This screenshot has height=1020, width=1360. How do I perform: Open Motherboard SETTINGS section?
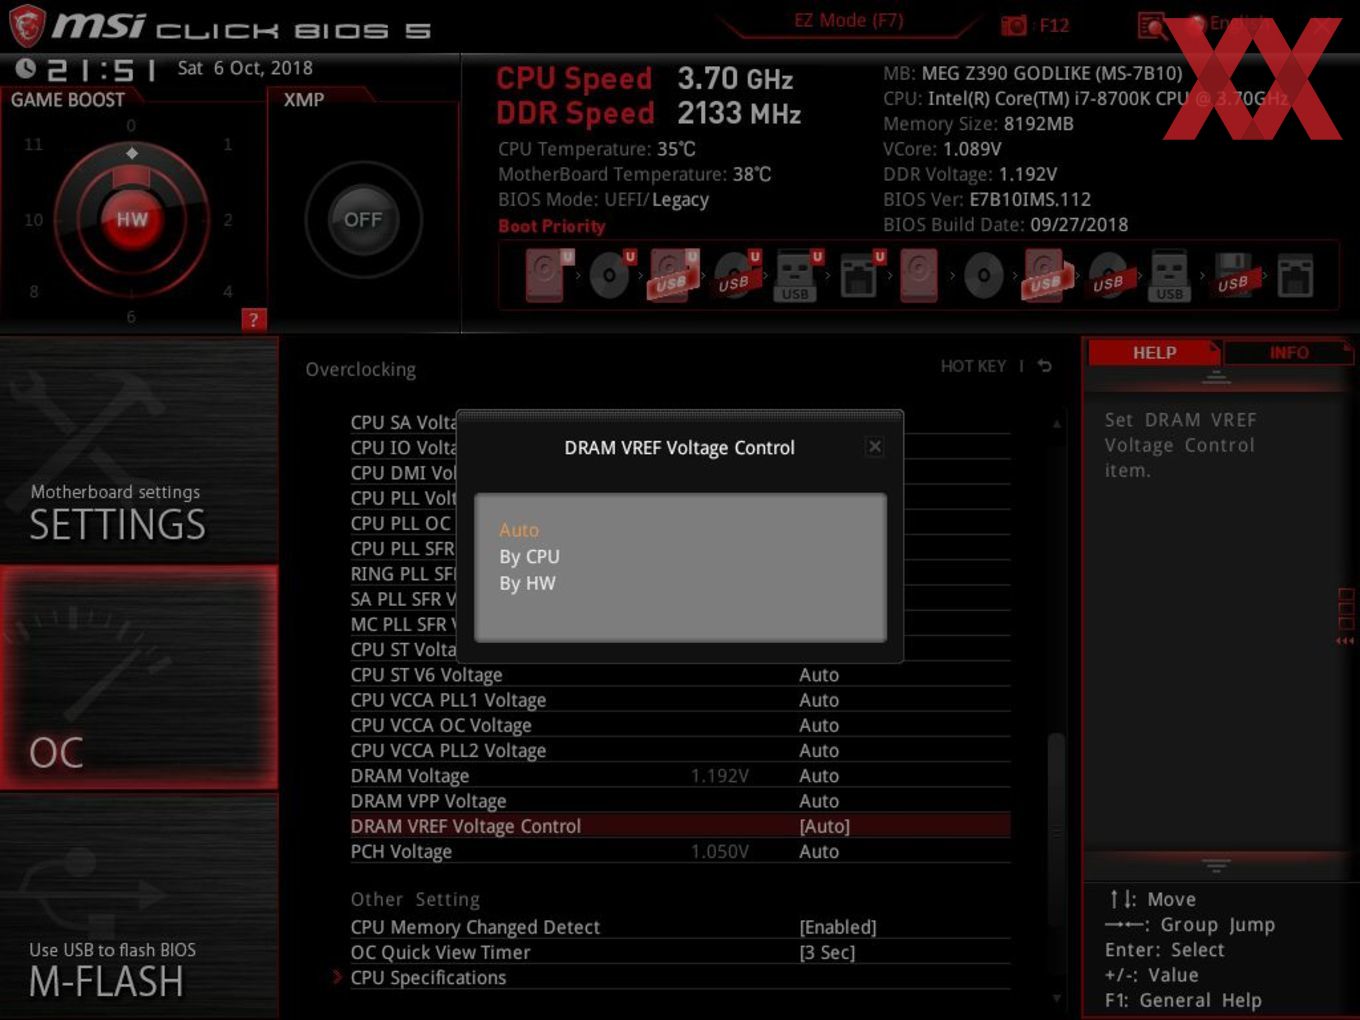[139, 450]
